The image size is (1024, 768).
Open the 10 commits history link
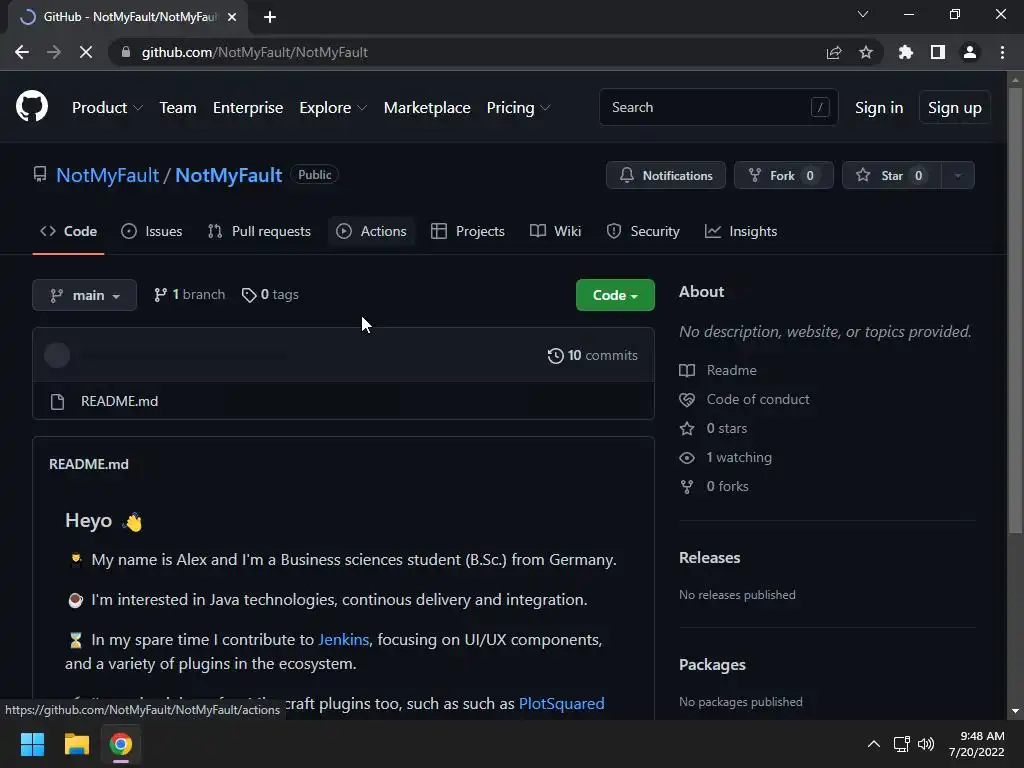coord(593,355)
